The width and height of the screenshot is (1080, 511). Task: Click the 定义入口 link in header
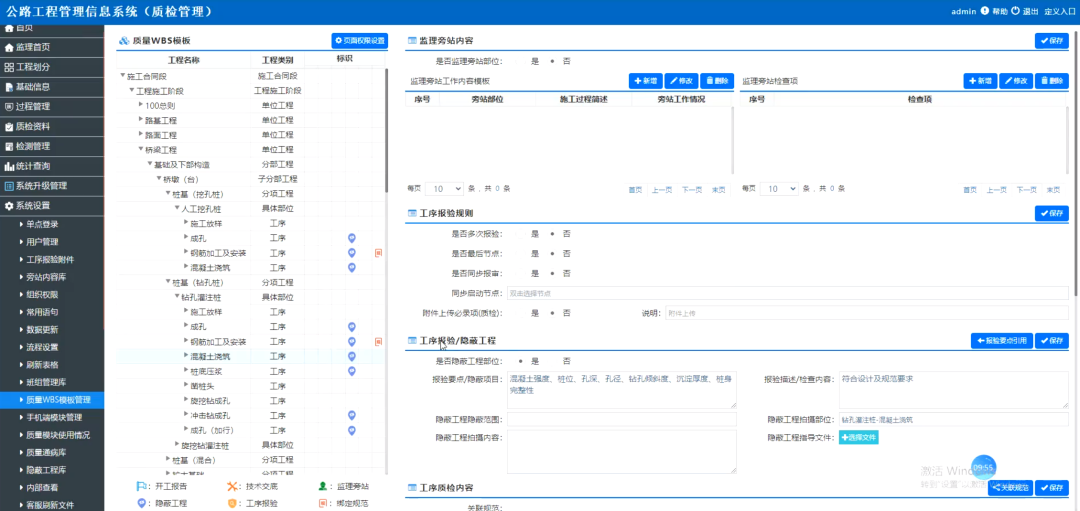[1060, 12]
